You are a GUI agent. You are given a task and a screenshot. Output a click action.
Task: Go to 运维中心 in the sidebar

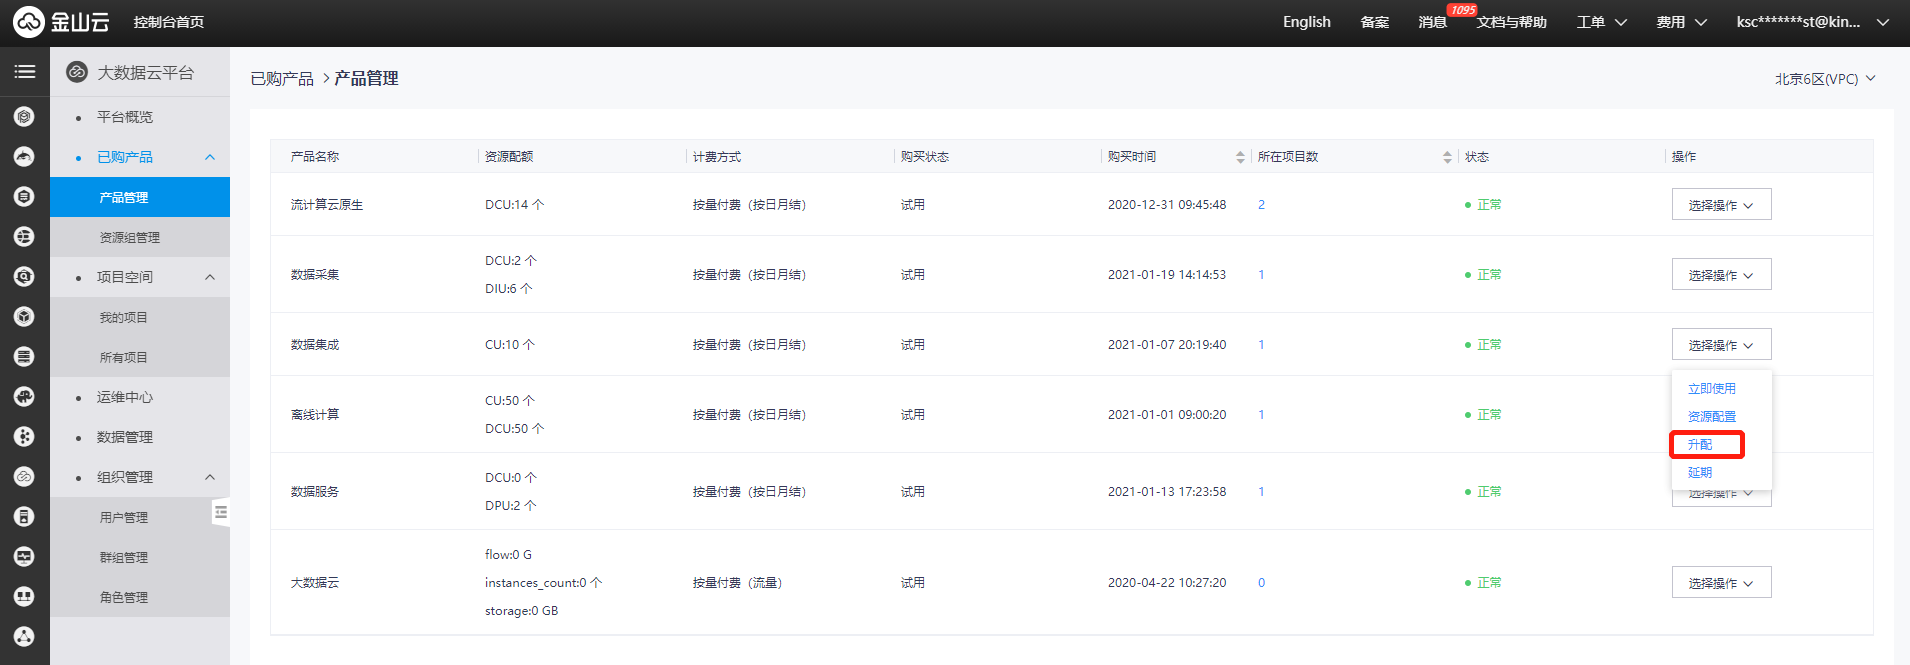125,397
